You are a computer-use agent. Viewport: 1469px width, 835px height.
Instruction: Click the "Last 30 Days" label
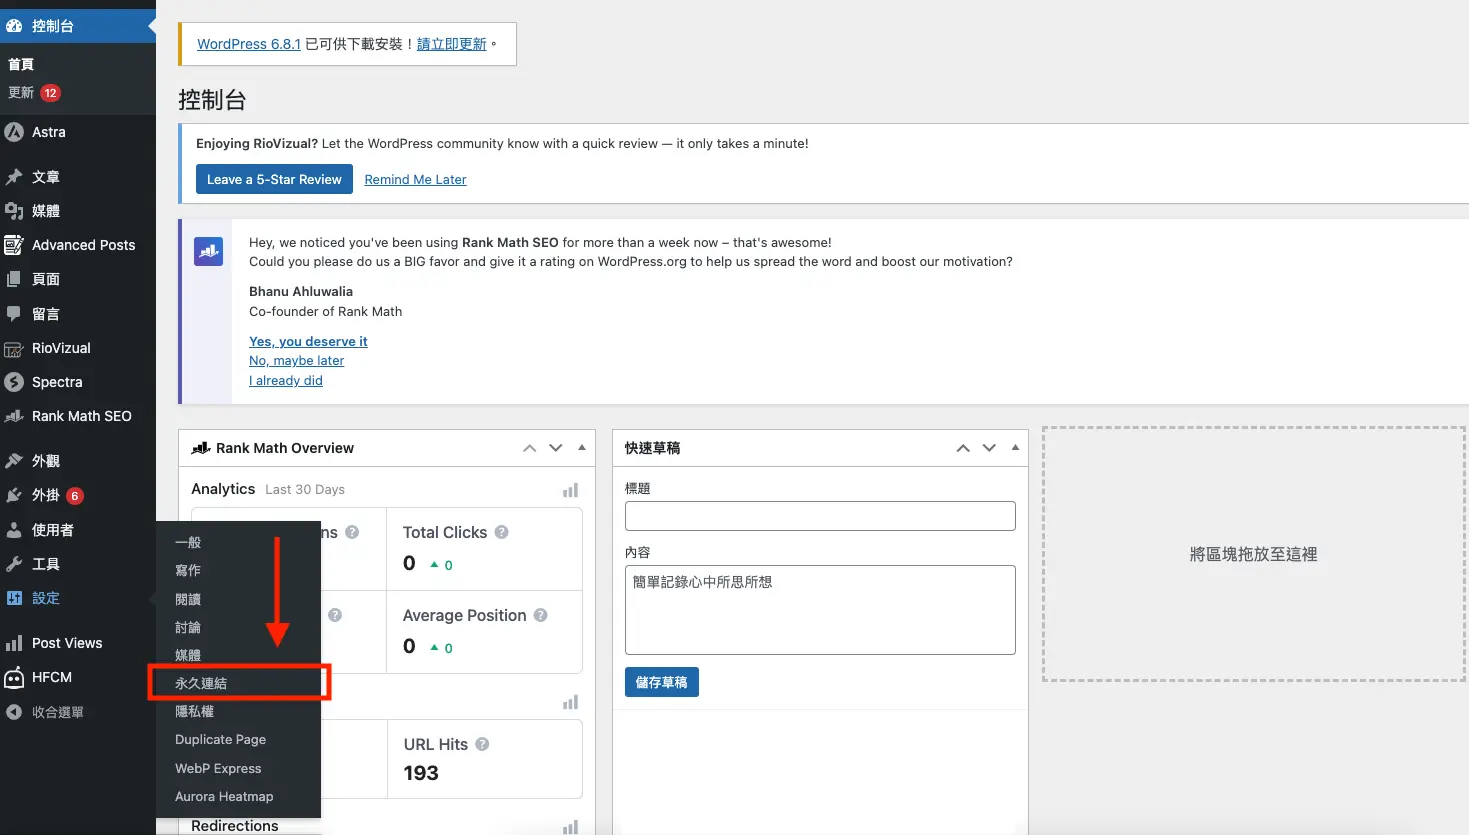(x=305, y=490)
